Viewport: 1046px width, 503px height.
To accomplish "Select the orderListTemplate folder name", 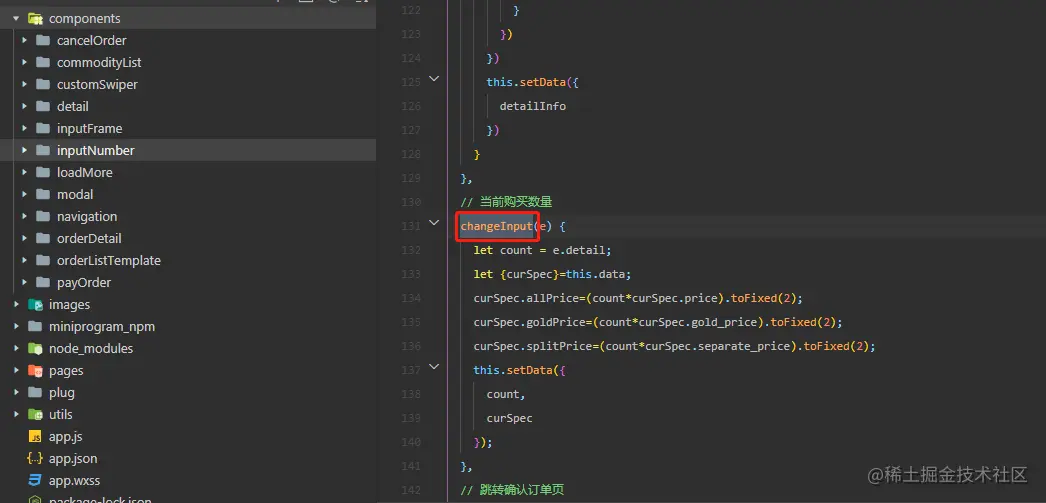I will click(109, 261).
